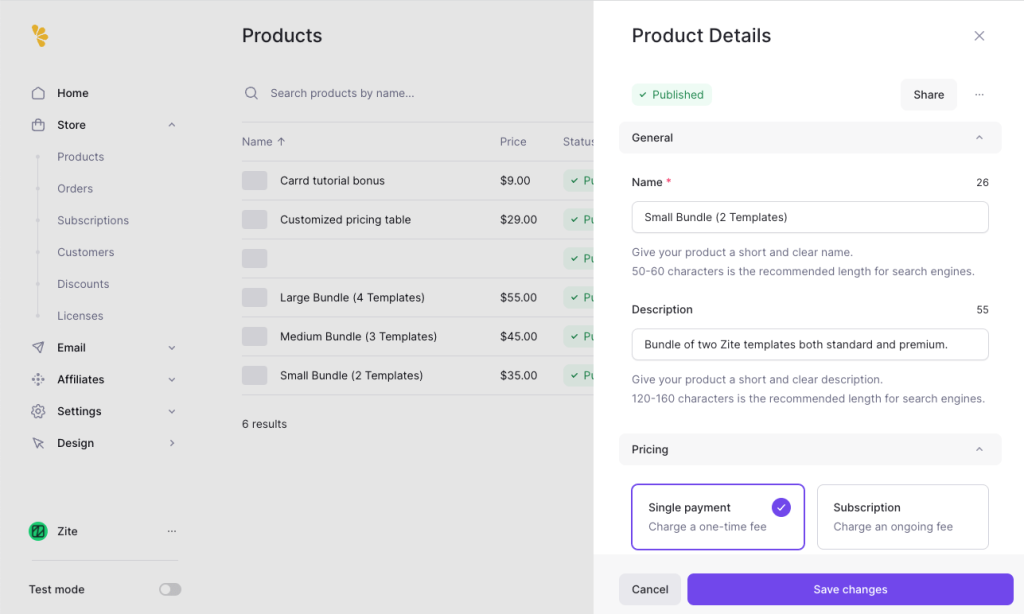Click the Single payment checkmark icon
The height and width of the screenshot is (614, 1024).
781,508
